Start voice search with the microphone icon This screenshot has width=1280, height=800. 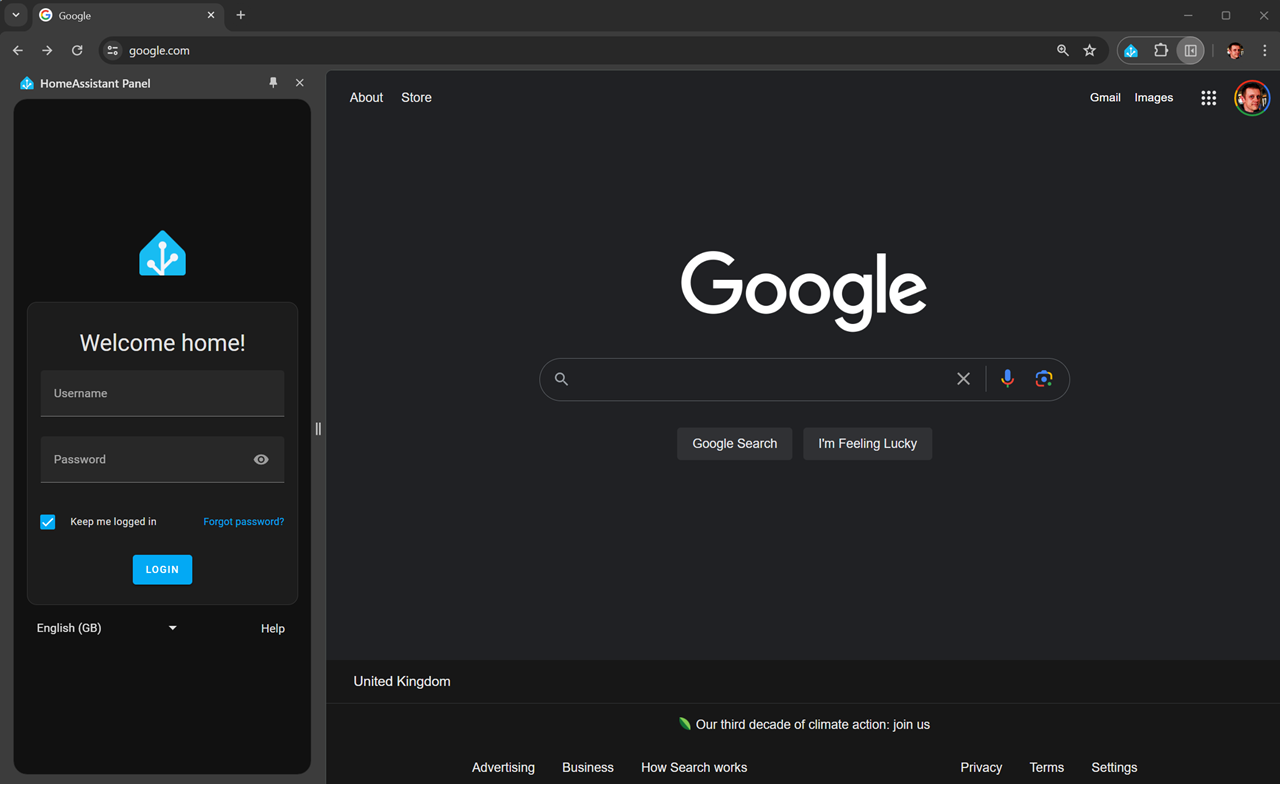(x=1007, y=378)
